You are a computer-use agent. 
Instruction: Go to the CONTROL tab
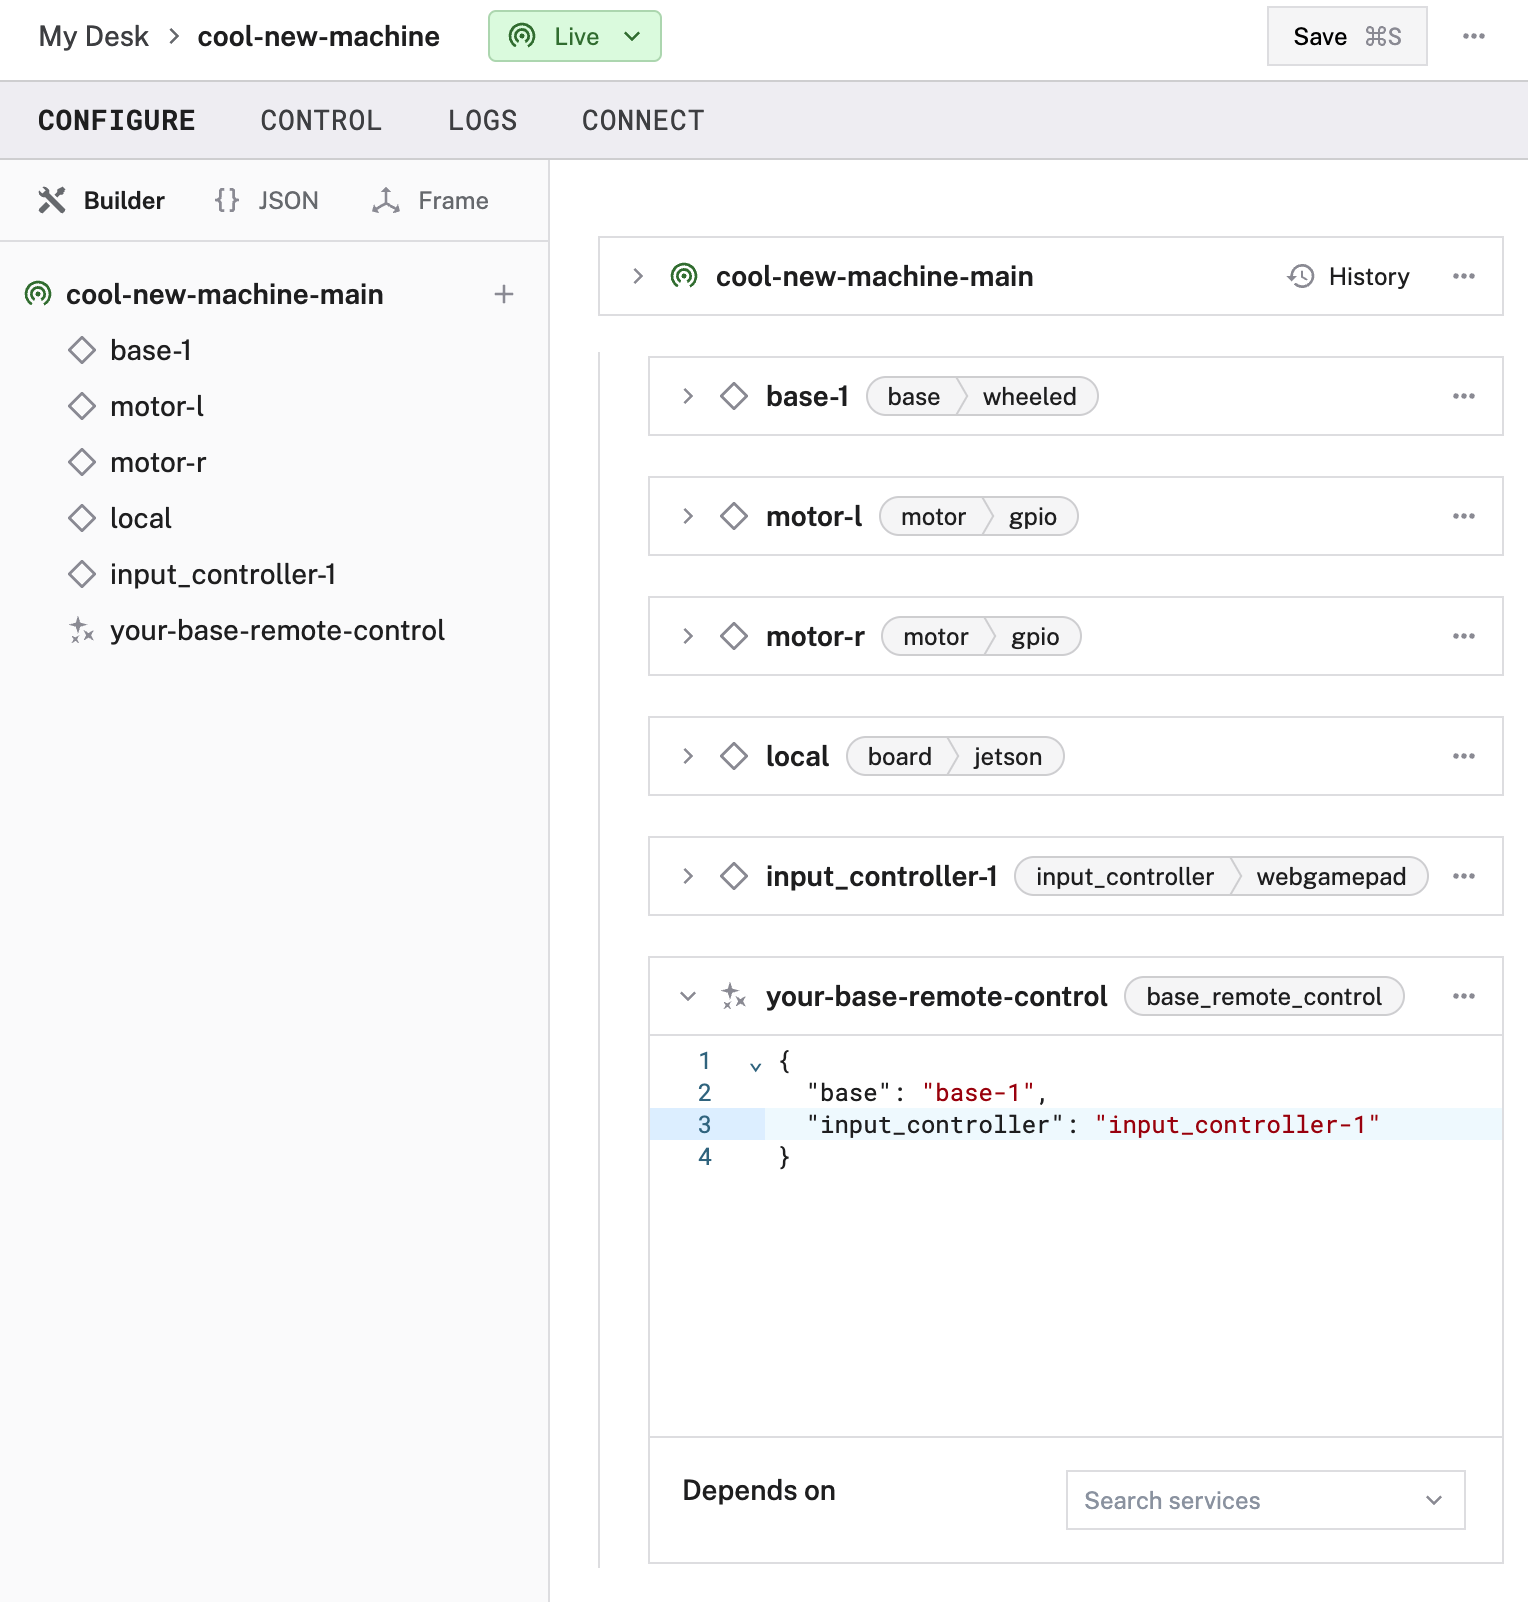point(321,121)
